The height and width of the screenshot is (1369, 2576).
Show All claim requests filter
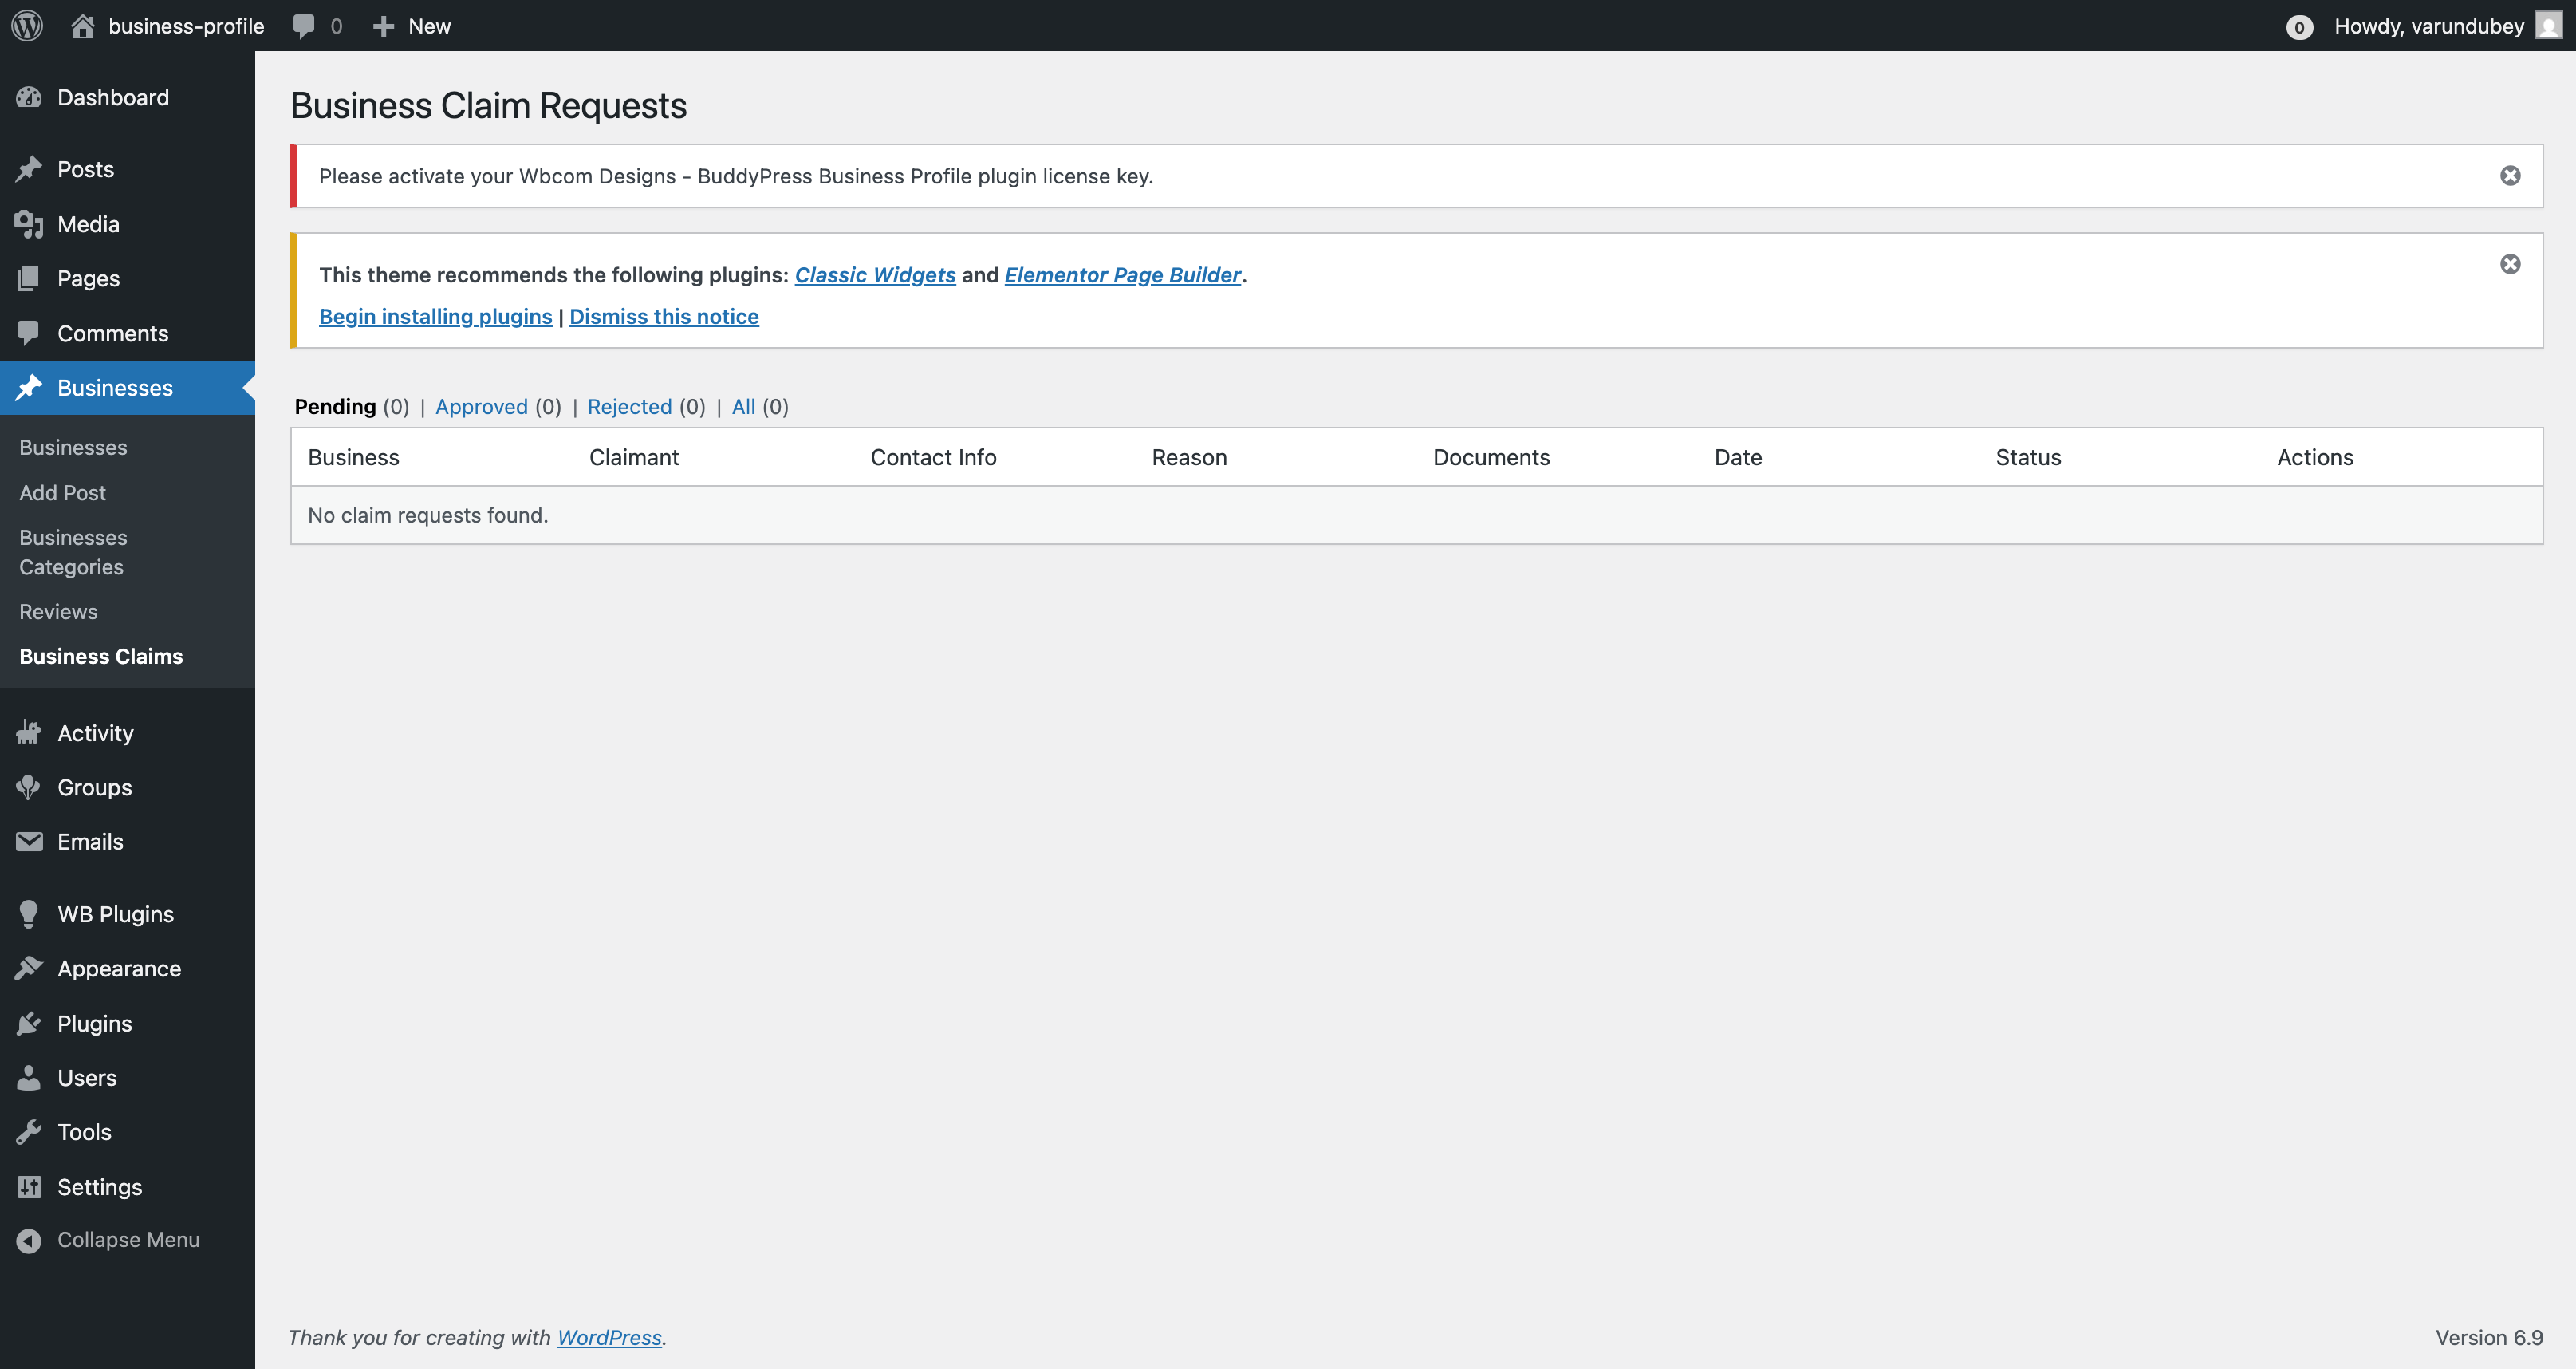pyautogui.click(x=743, y=406)
